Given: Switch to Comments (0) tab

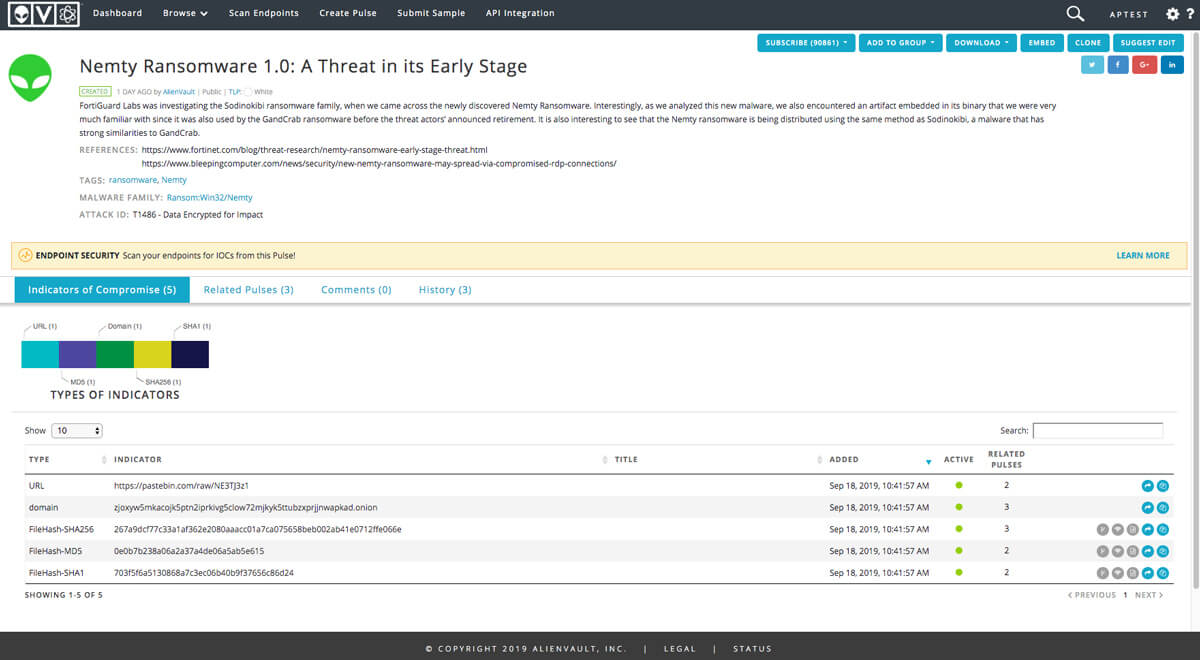Looking at the screenshot, I should [356, 290].
